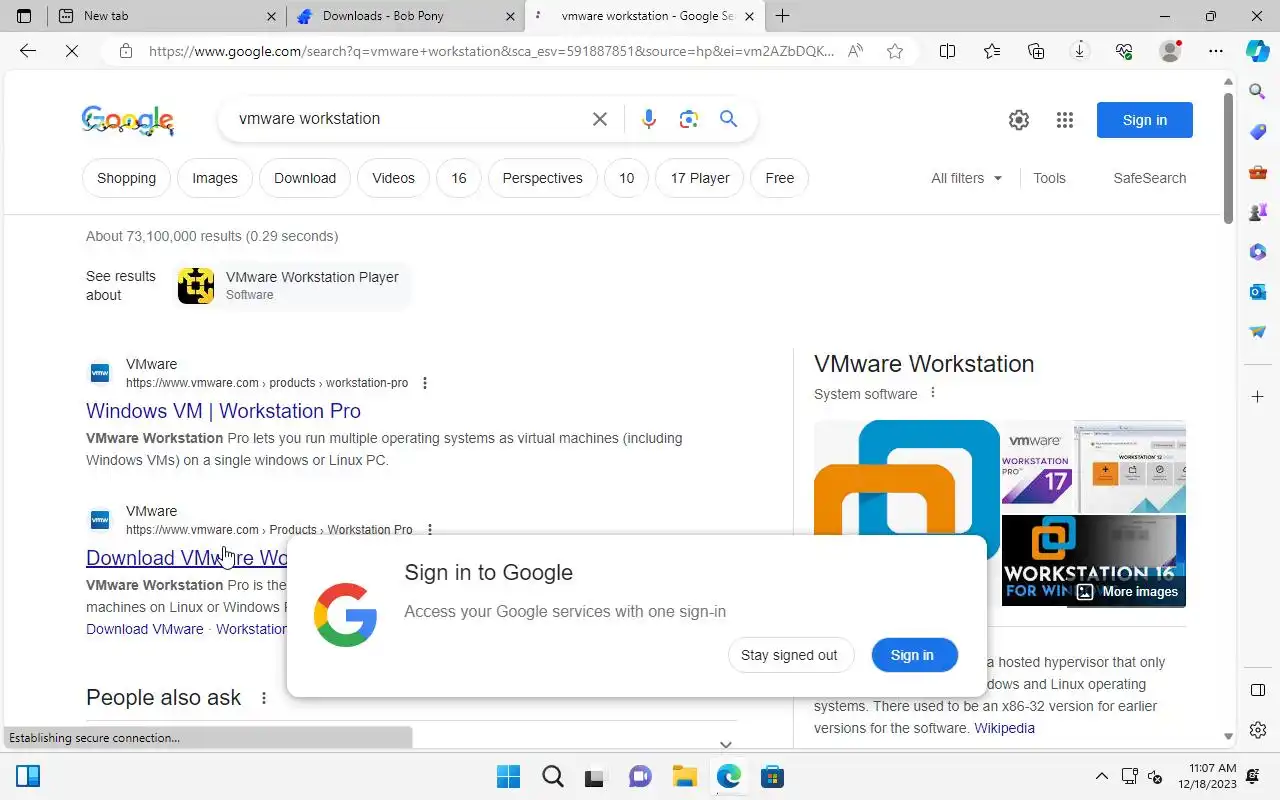Image resolution: width=1280 pixels, height=800 pixels.
Task: Open SafeSearch settings link
Action: tap(1150, 178)
